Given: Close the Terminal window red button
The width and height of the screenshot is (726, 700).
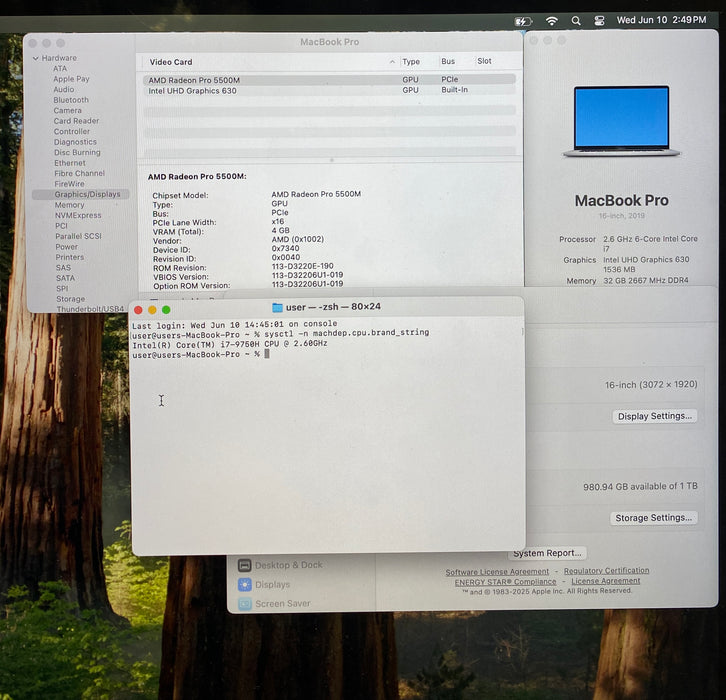Looking at the screenshot, I should (x=138, y=310).
